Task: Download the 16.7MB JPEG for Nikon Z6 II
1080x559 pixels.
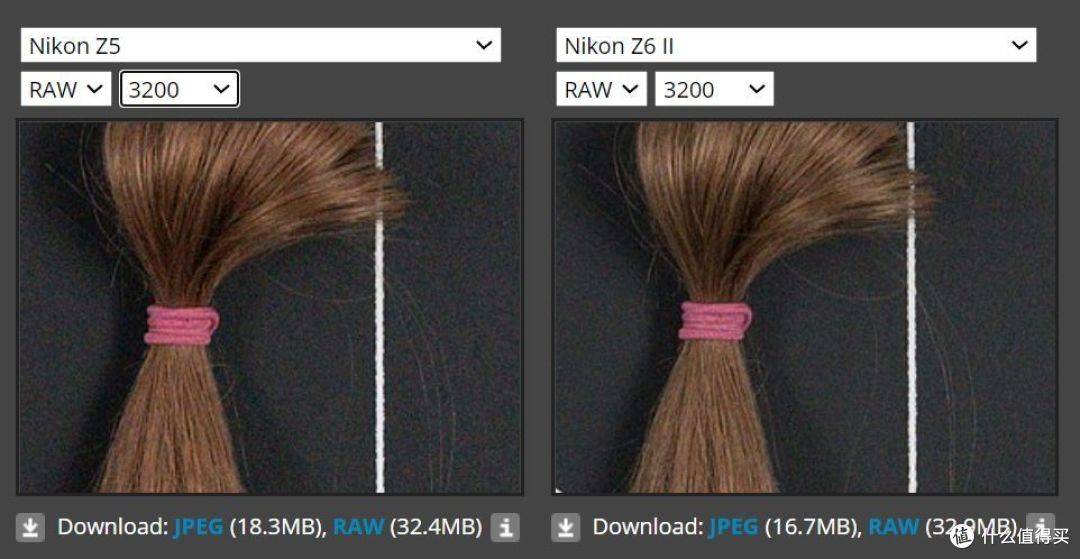Action: point(734,527)
